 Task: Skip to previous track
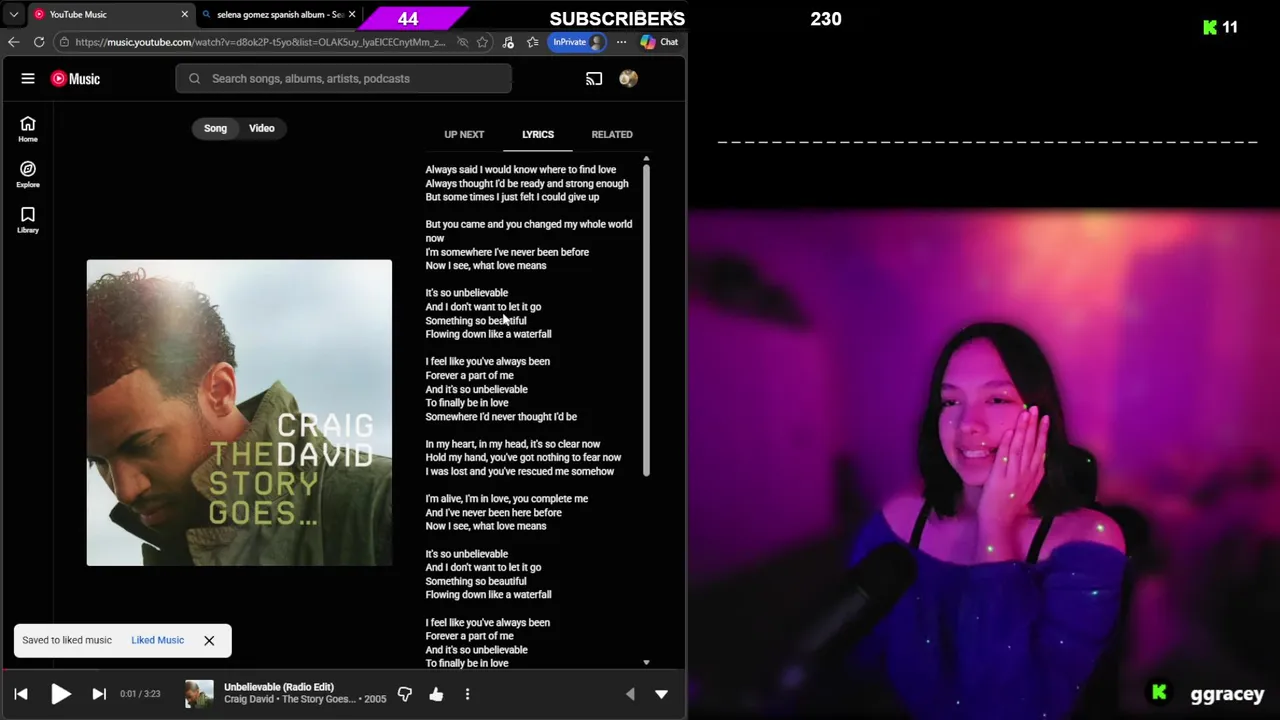[x=21, y=694]
